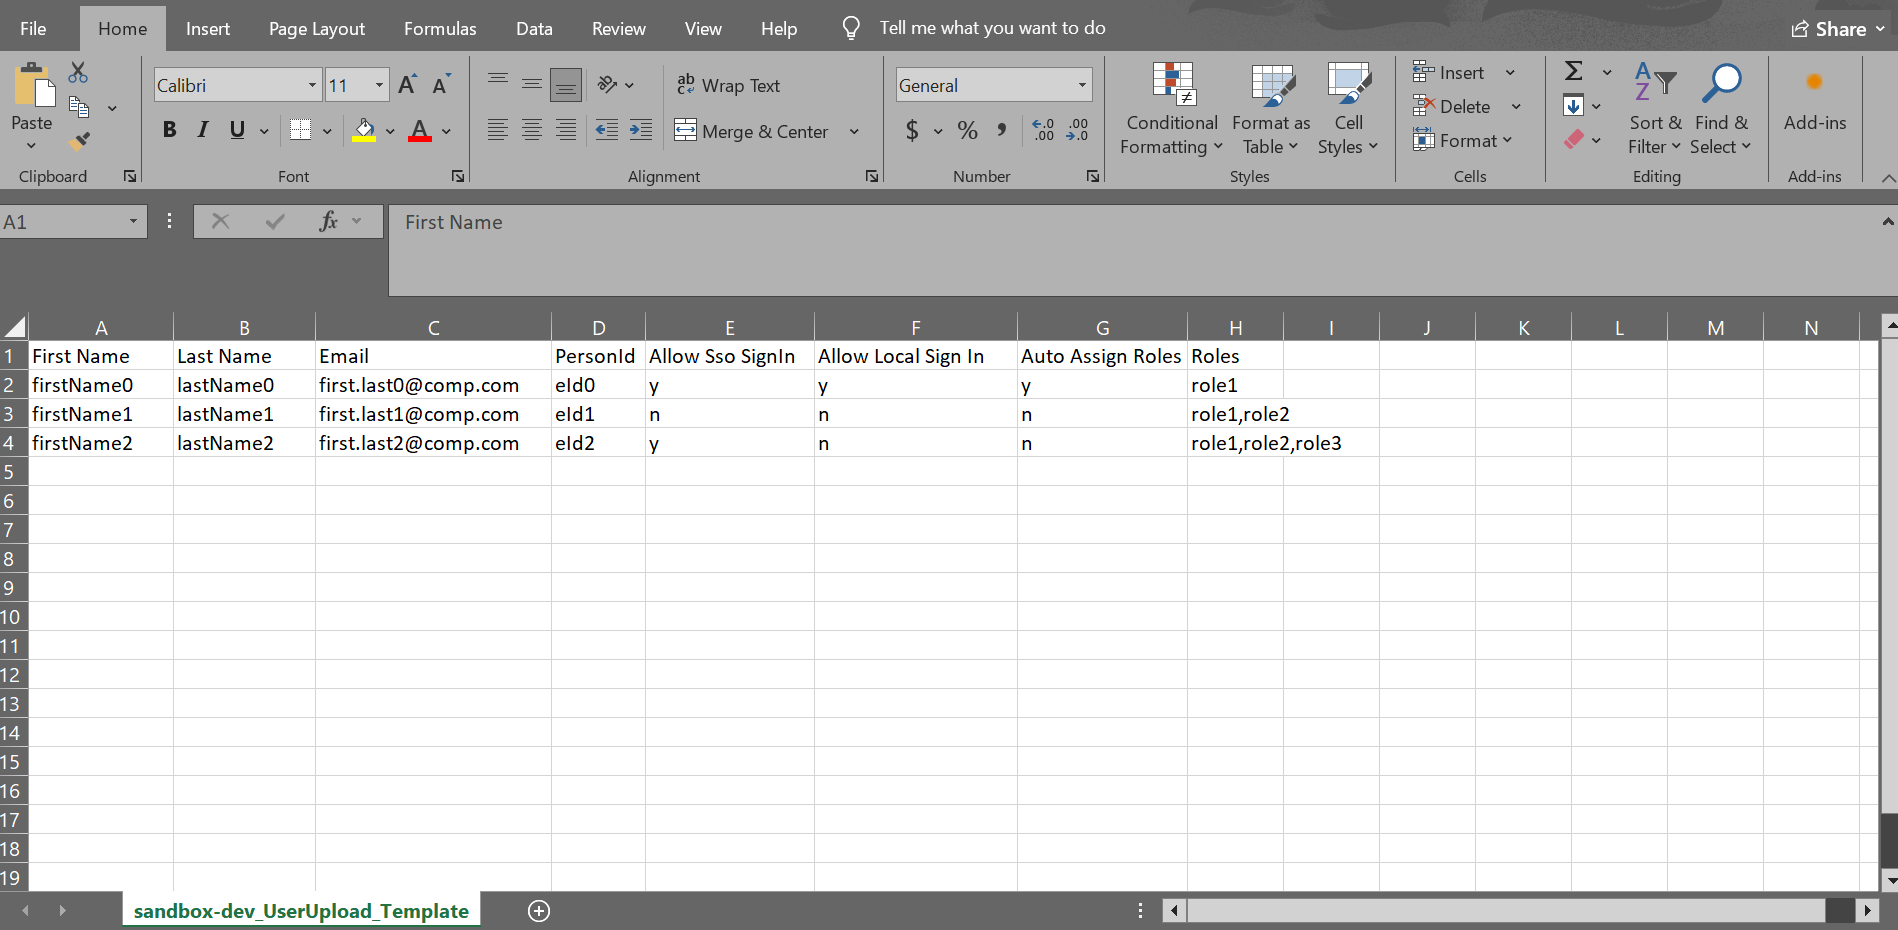Expand the General number format dropdown

point(1082,86)
